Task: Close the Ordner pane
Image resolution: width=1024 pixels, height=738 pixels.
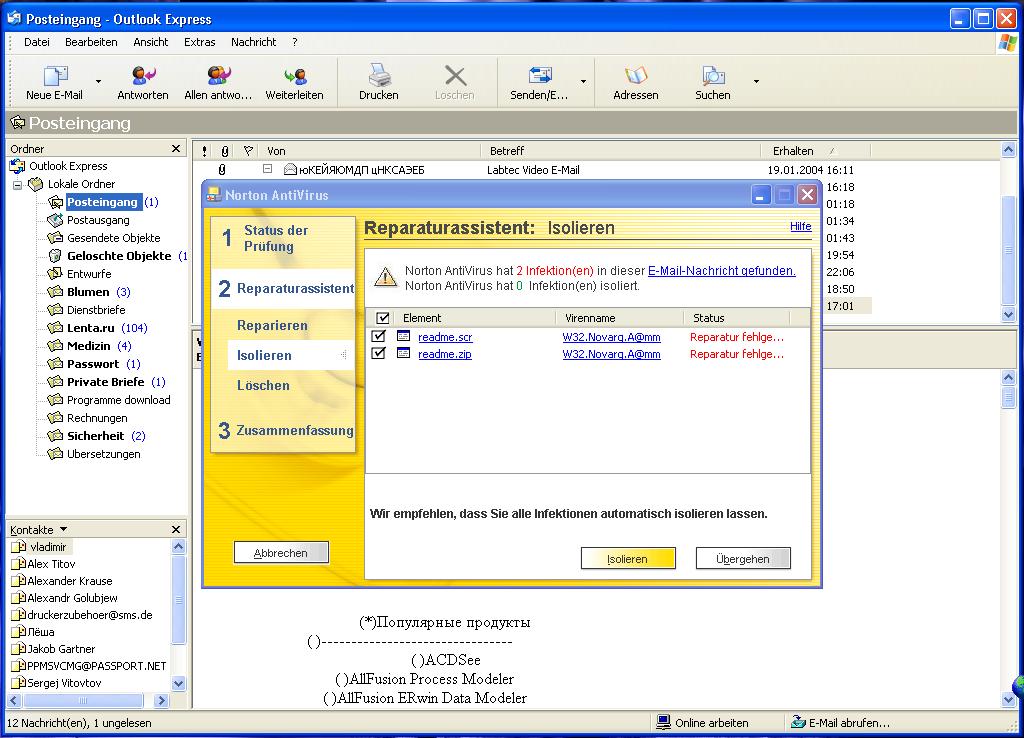Action: [176, 149]
